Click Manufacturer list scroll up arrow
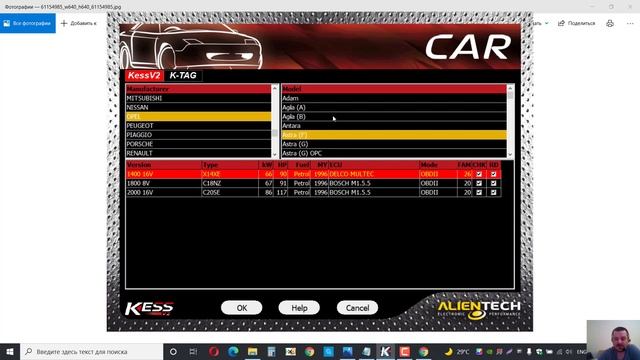Screen dimensions: 640x360 click(x=274, y=88)
